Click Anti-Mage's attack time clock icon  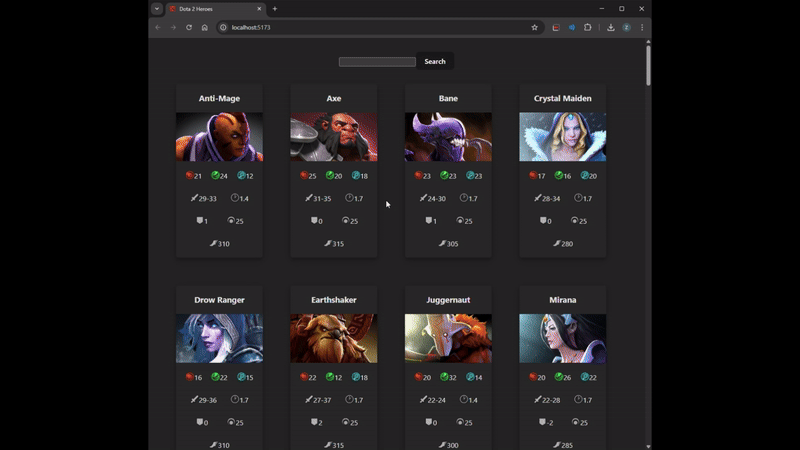point(235,197)
